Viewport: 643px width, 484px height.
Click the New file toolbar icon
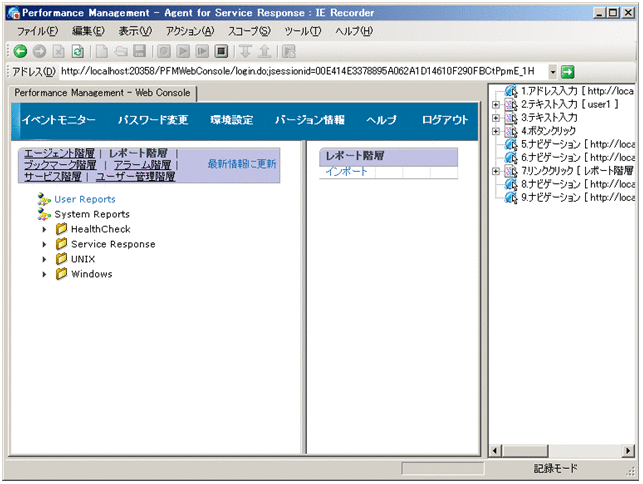pyautogui.click(x=102, y=51)
